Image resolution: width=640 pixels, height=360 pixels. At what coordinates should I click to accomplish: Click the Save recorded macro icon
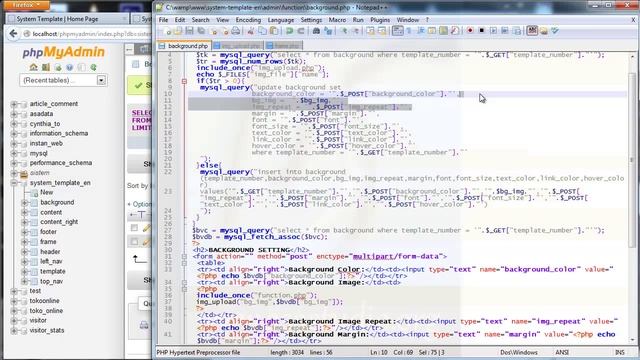pos(516,31)
